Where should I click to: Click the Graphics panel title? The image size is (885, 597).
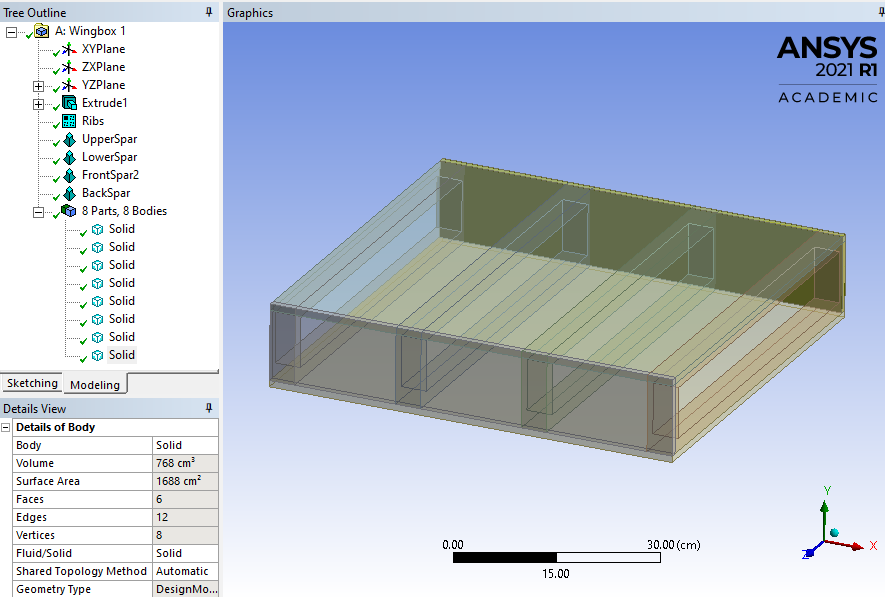coord(250,12)
